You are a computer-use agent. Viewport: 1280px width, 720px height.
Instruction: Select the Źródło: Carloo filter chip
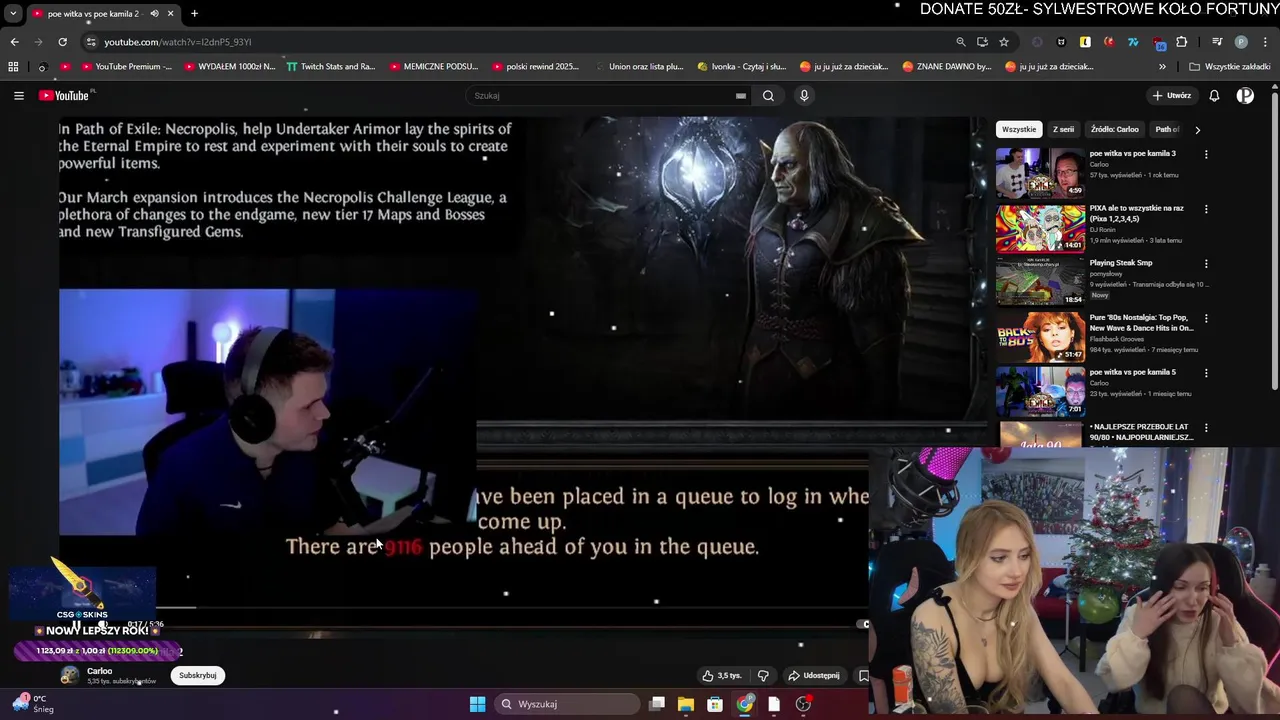pyautogui.click(x=1115, y=130)
